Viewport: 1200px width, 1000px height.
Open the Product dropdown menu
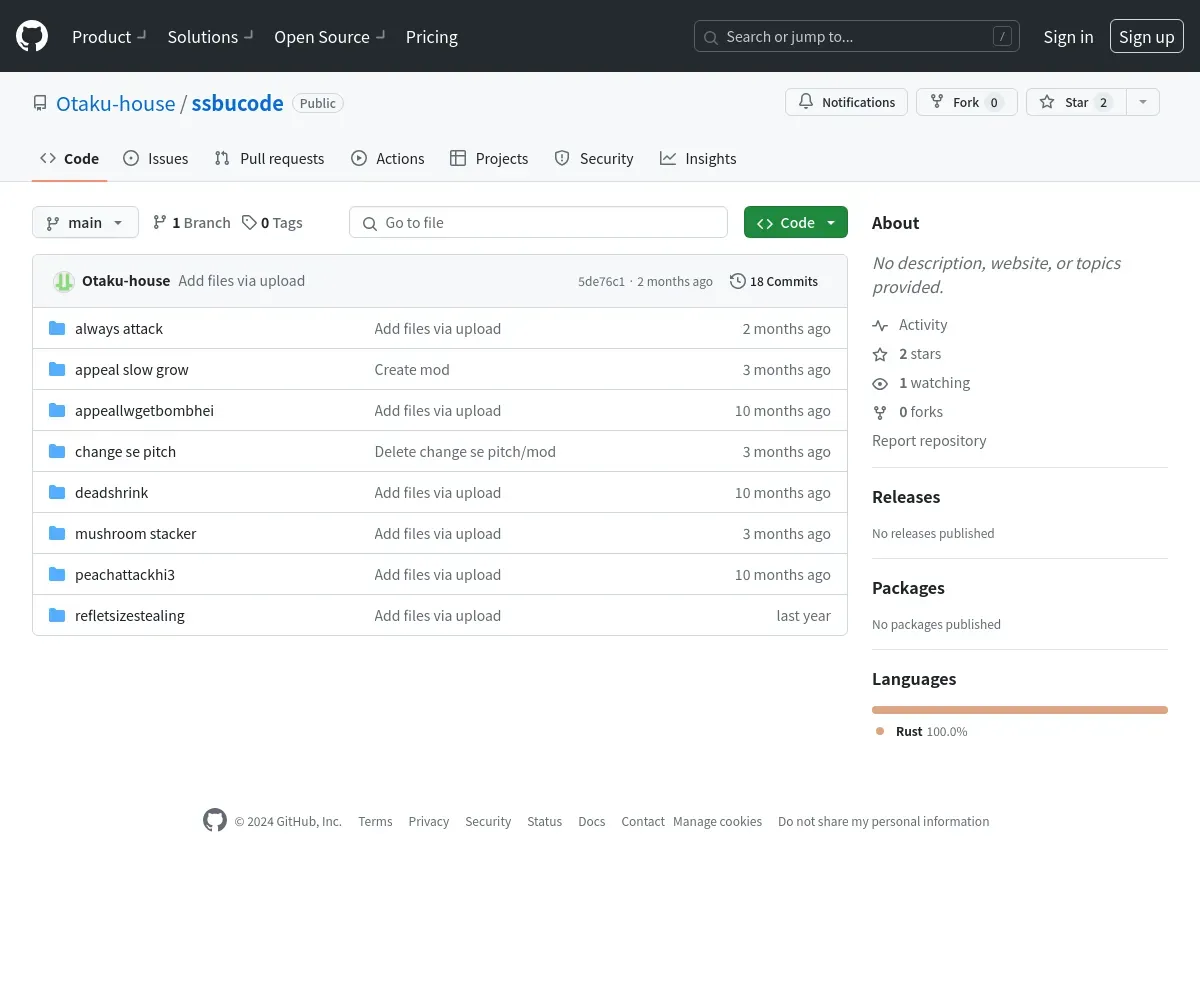[109, 37]
